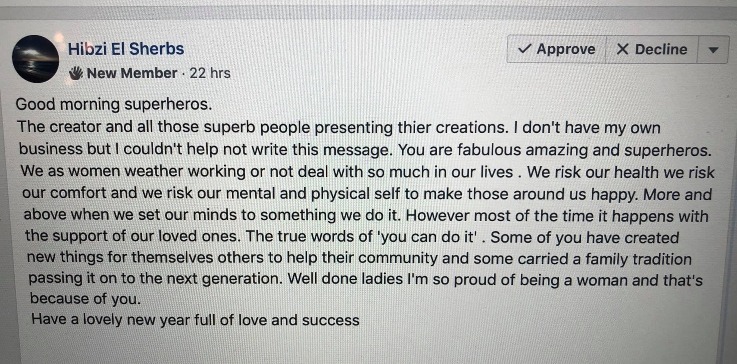This screenshot has width=737, height=364.
Task: Click the 'Have a lovely new year' closing line
Action: click(x=195, y=320)
